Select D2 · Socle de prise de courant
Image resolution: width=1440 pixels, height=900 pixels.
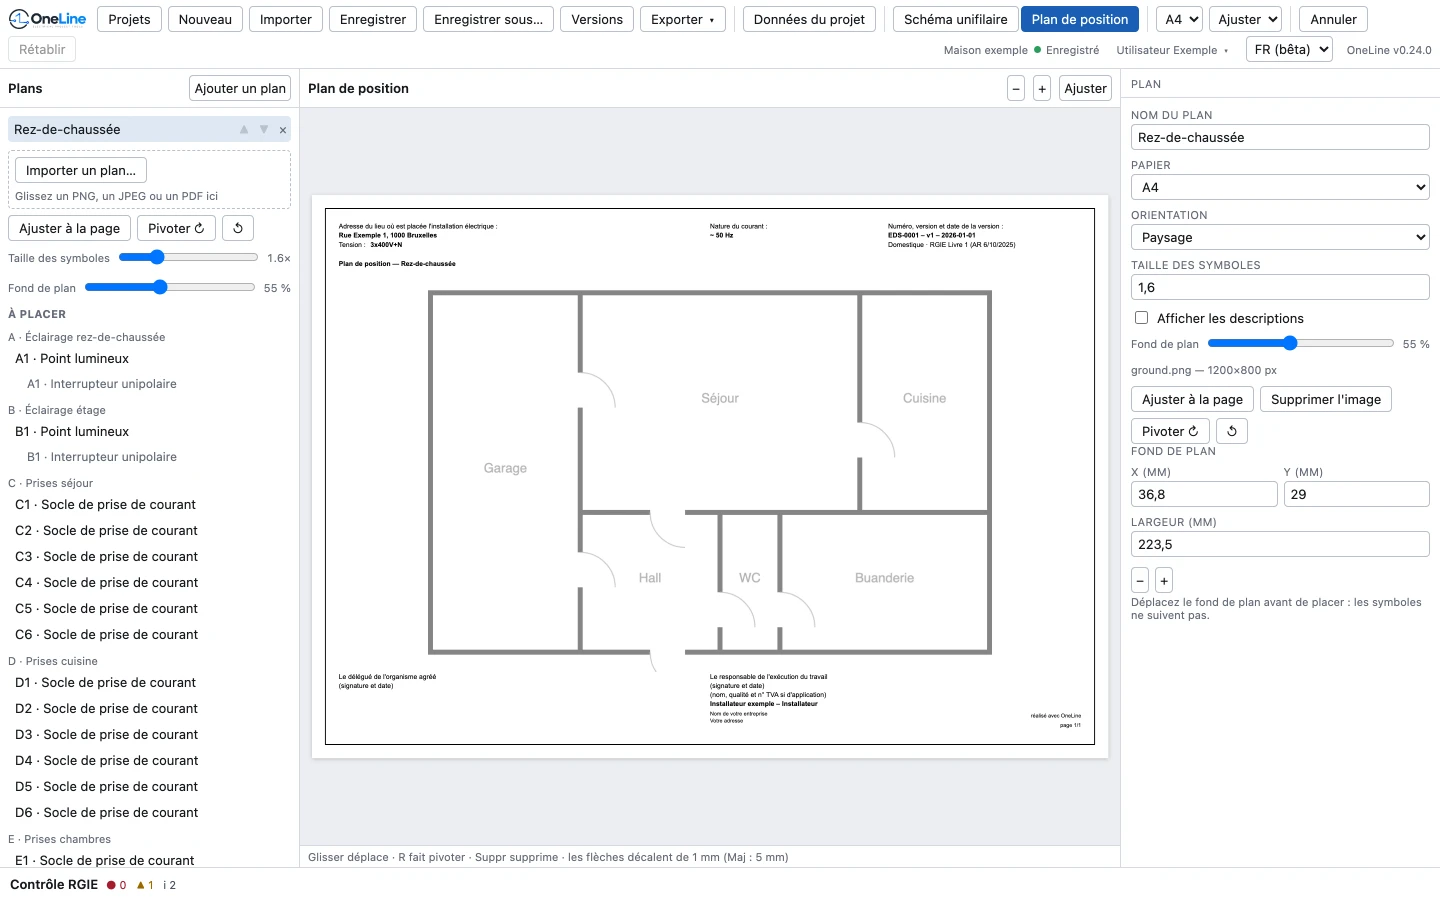tap(150, 709)
